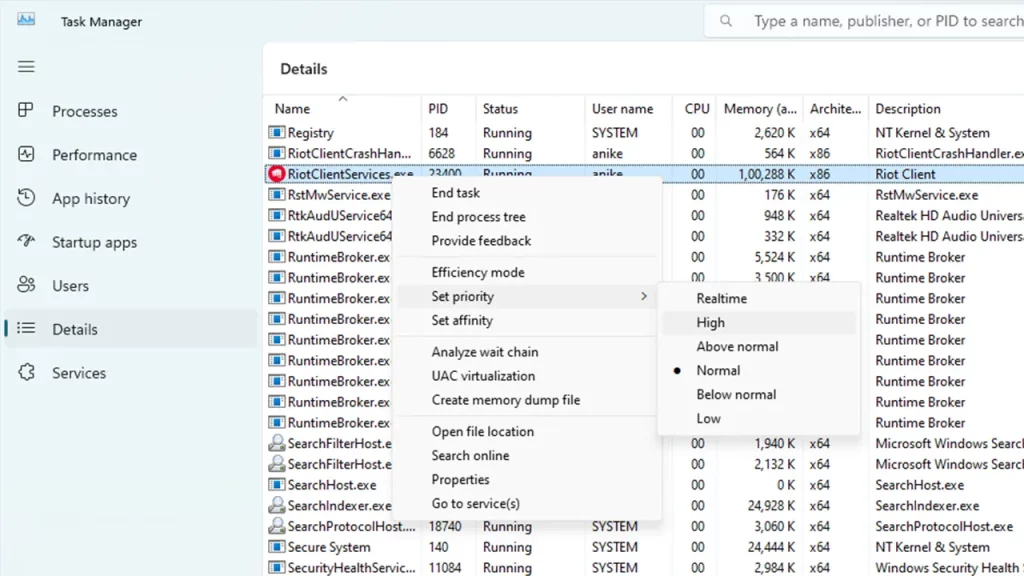Click the Performance sidebar icon

click(26, 154)
